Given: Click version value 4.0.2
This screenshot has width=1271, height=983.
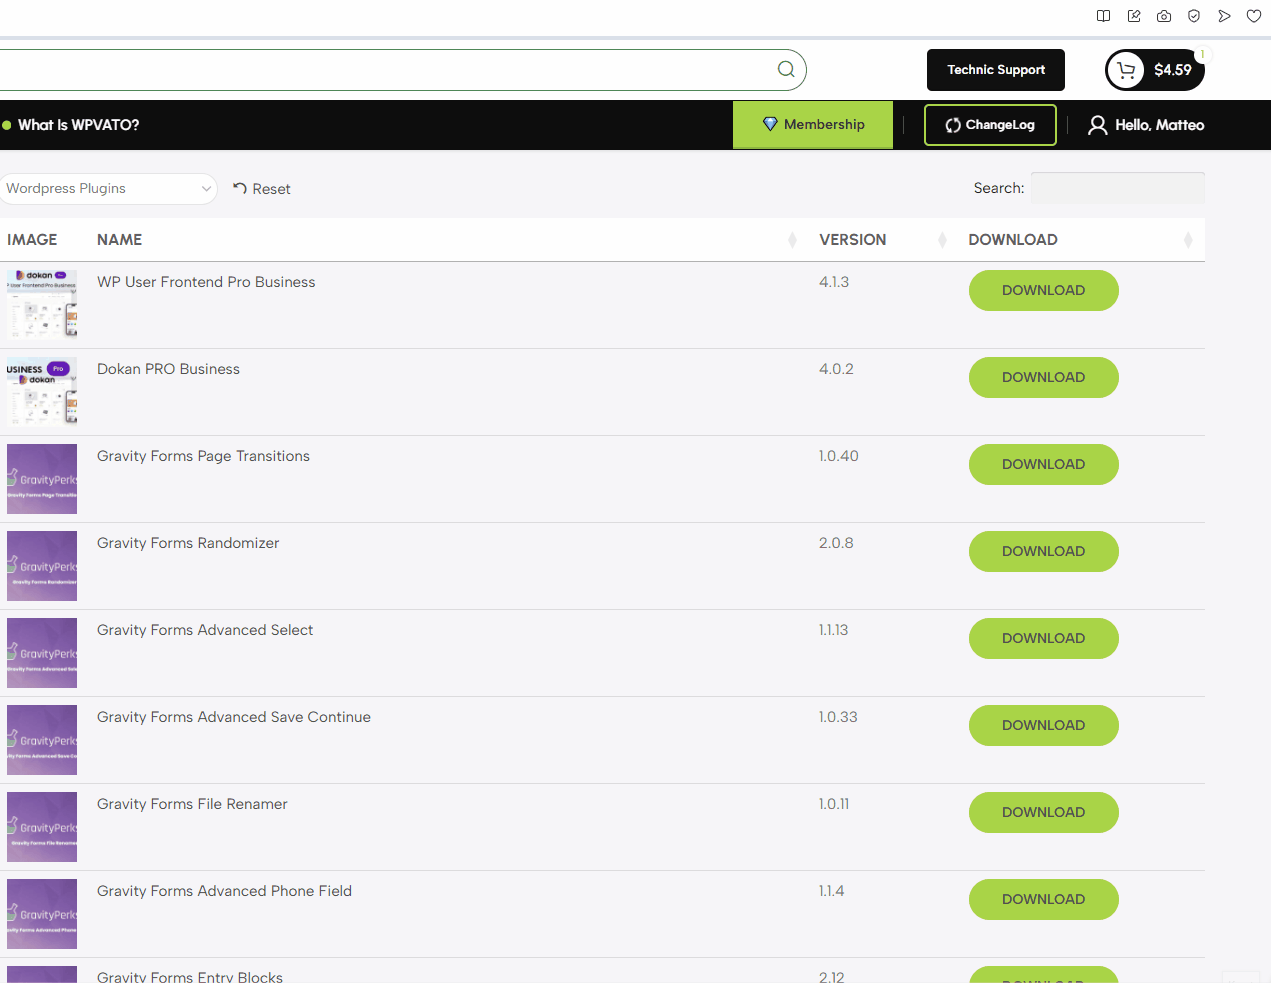Looking at the screenshot, I should pyautogui.click(x=836, y=369).
